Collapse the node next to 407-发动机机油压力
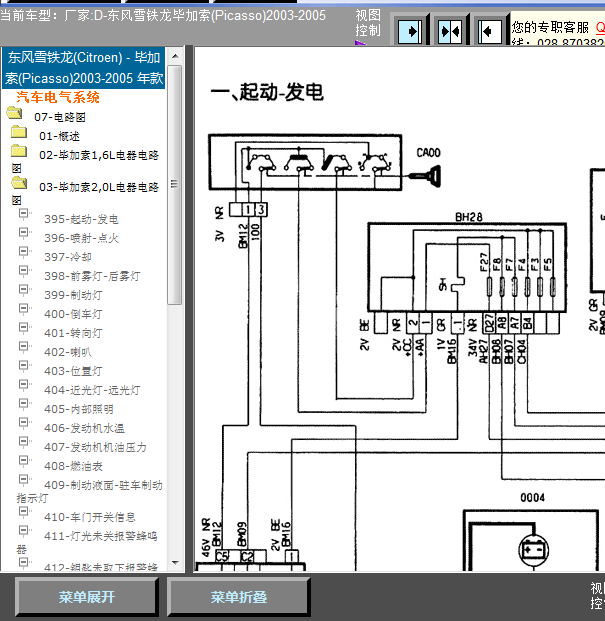This screenshot has width=605, height=621. pyautogui.click(x=24, y=442)
